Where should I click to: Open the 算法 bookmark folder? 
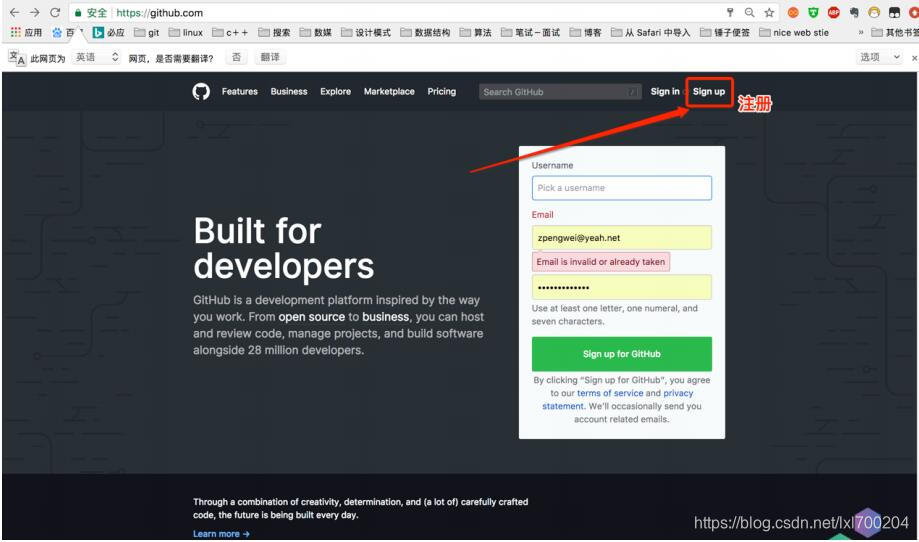coord(476,32)
